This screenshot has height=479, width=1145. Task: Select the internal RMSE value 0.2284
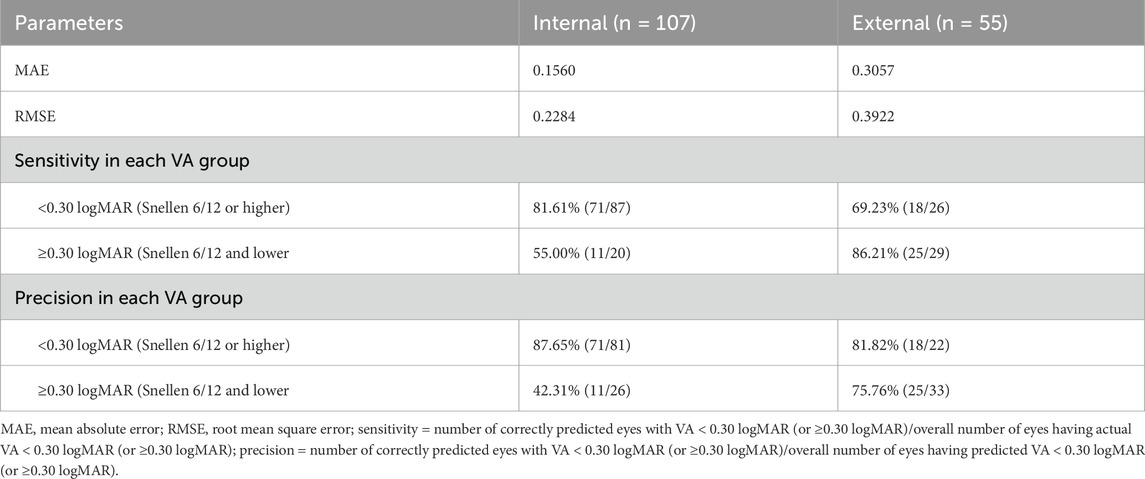click(556, 114)
